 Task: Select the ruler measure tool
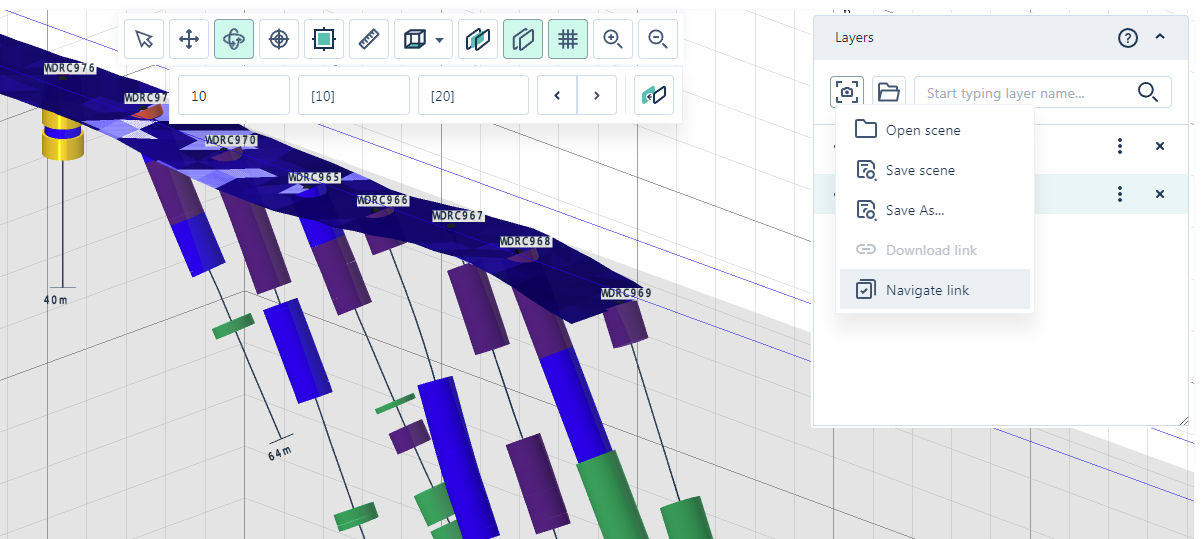369,39
